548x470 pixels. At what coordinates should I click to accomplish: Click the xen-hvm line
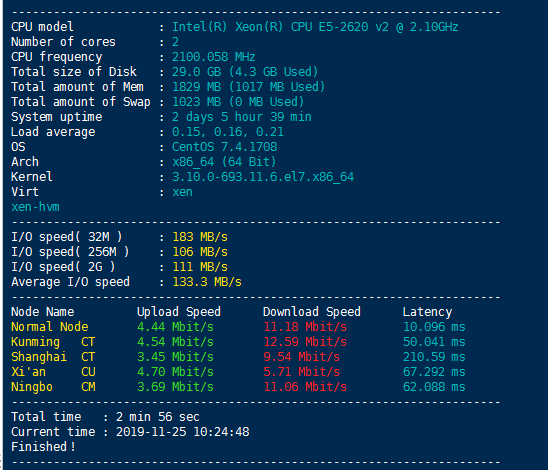coord(35,207)
